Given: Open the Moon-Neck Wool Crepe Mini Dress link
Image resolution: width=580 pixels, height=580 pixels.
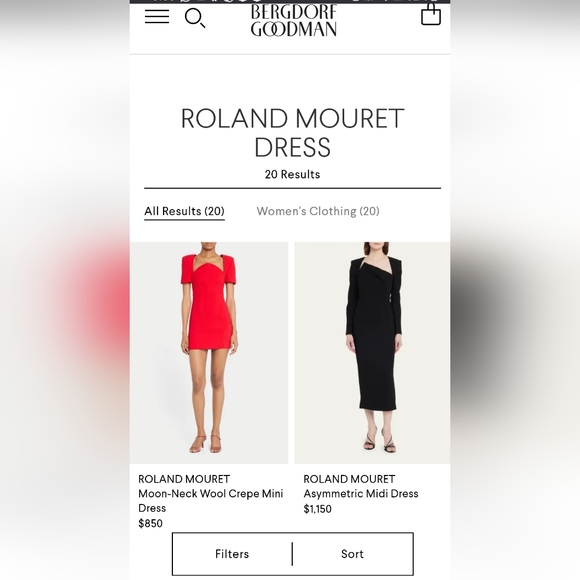Looking at the screenshot, I should tap(211, 501).
